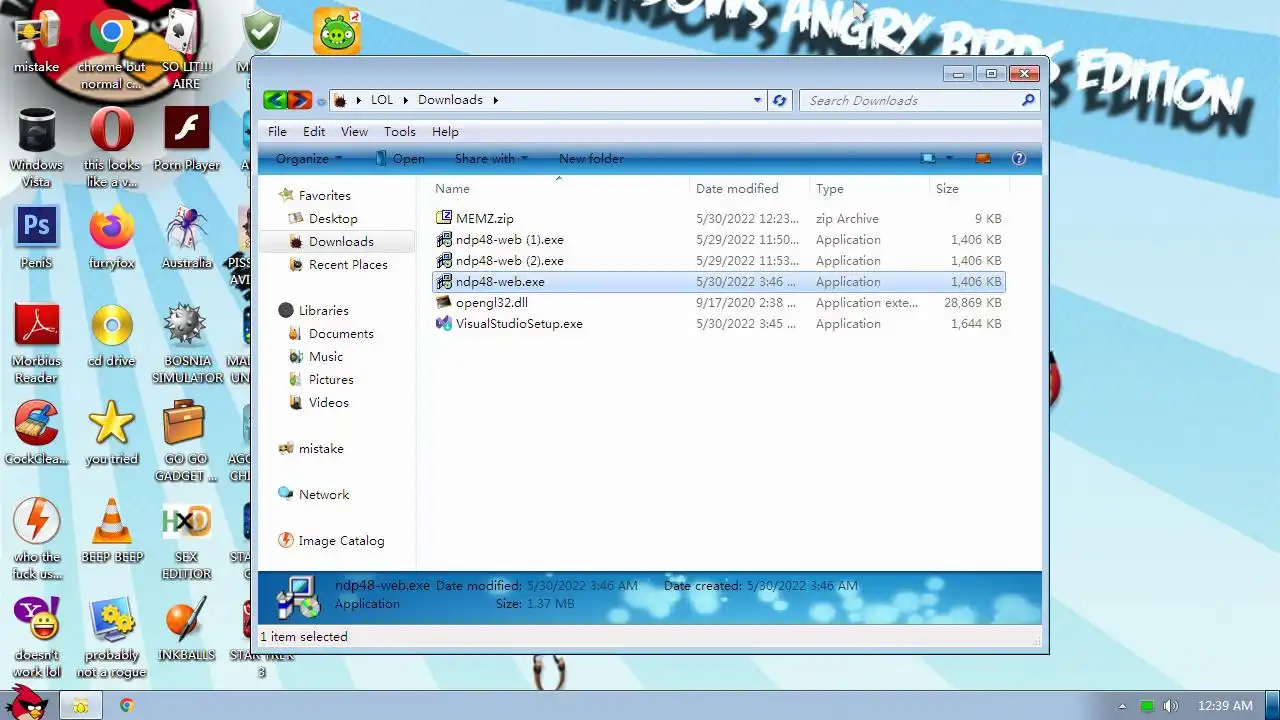
Task: Click the Open toolbar button
Action: pyautogui.click(x=399, y=158)
